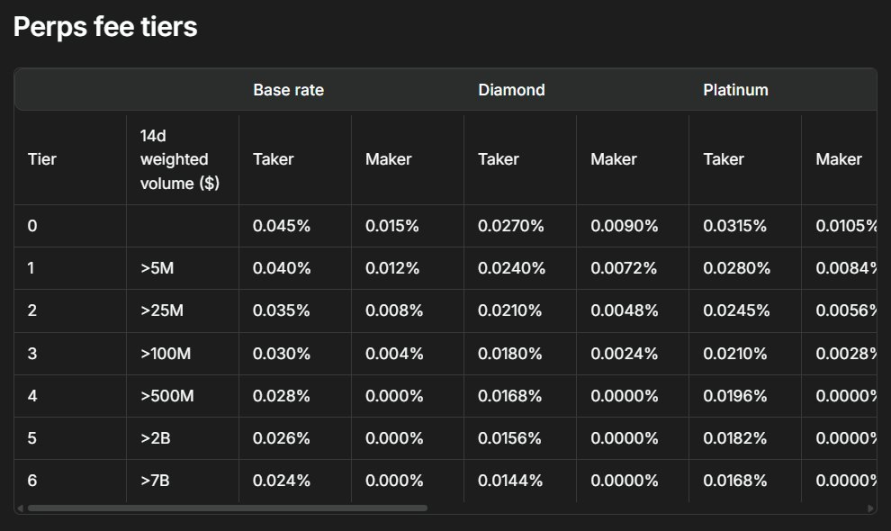Click the Taker header under Base rate
Image resolution: width=891 pixels, height=531 pixels.
click(x=273, y=159)
